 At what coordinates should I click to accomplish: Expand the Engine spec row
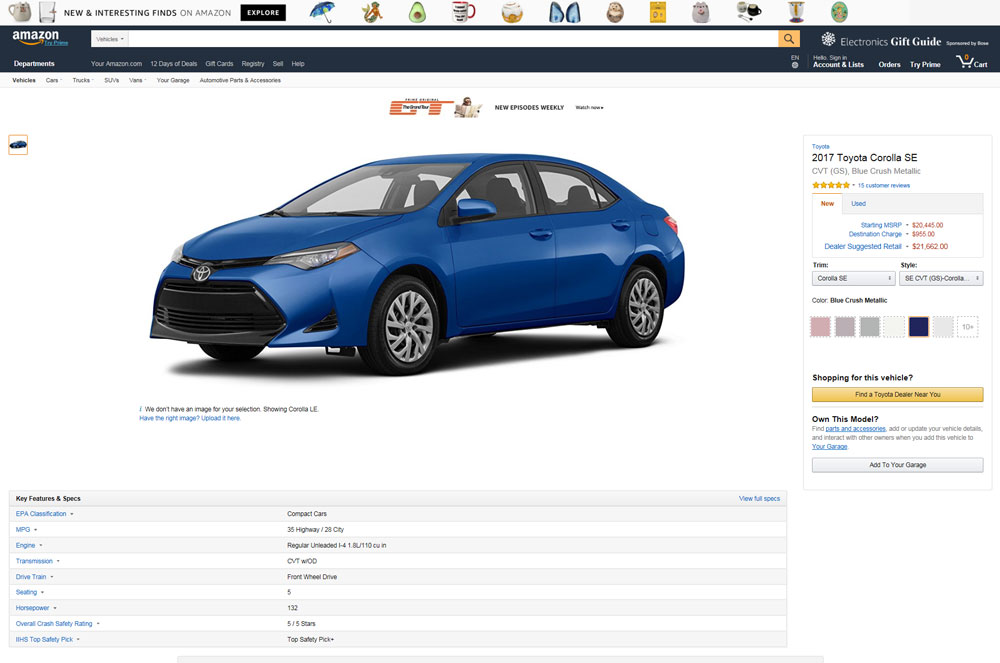pyautogui.click(x=29, y=546)
